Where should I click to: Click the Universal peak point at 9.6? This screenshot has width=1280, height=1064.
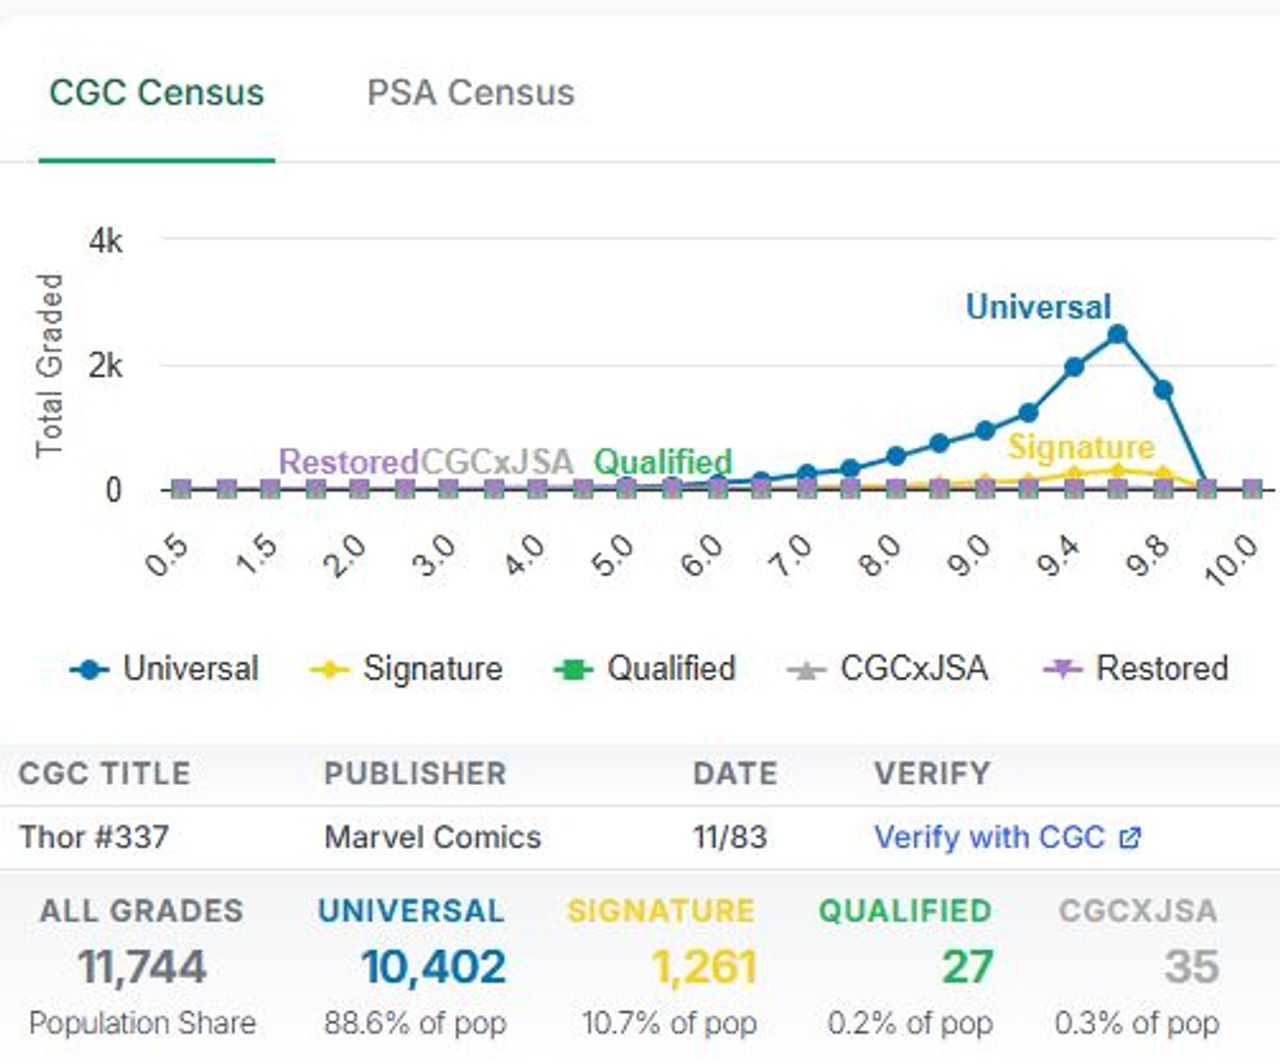coord(1118,335)
